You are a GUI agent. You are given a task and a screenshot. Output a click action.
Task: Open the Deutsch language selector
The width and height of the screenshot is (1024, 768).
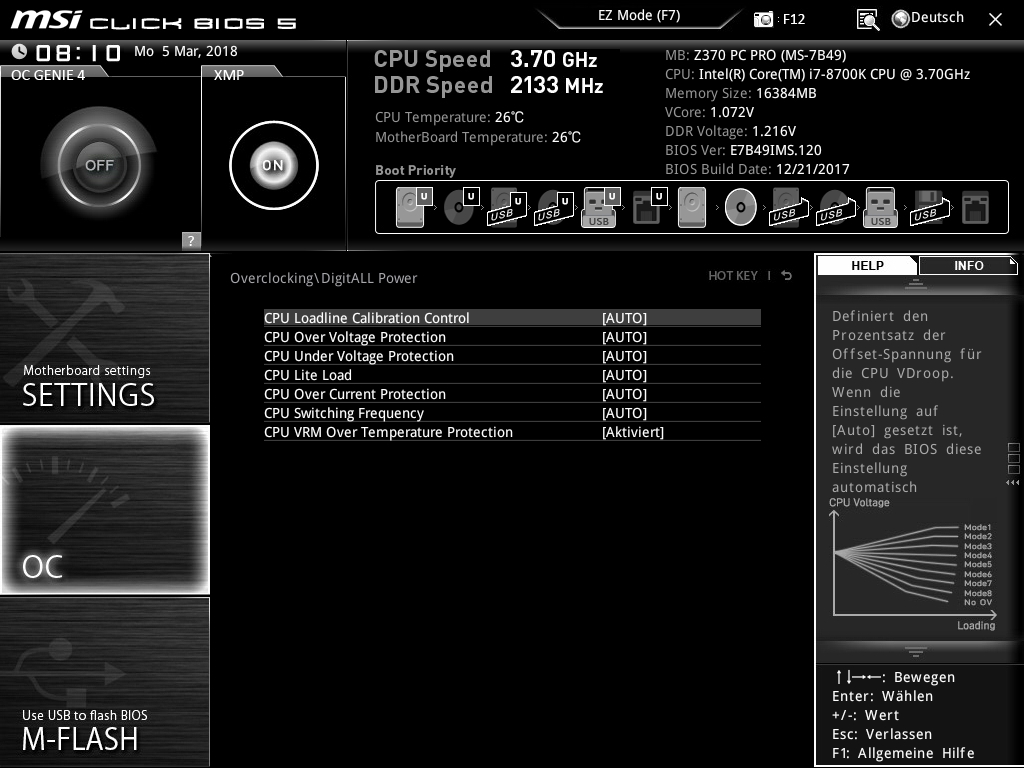point(937,18)
